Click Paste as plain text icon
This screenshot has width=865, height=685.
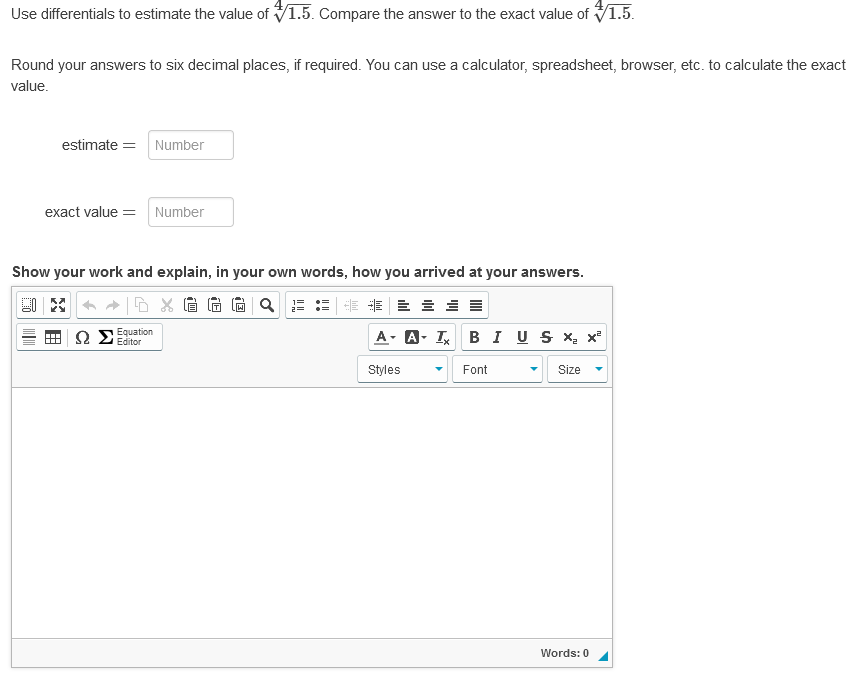click(x=215, y=305)
